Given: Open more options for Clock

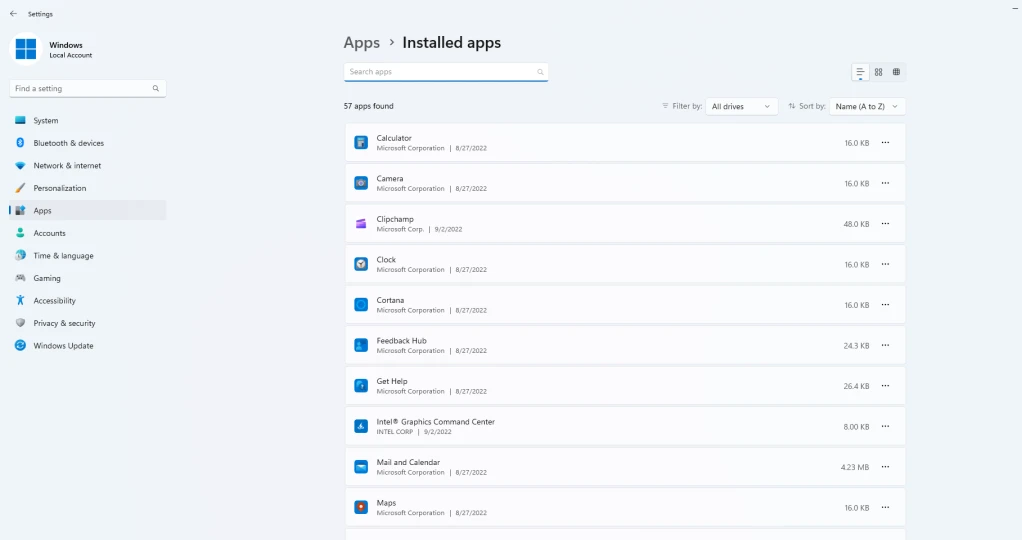Looking at the screenshot, I should pyautogui.click(x=885, y=264).
